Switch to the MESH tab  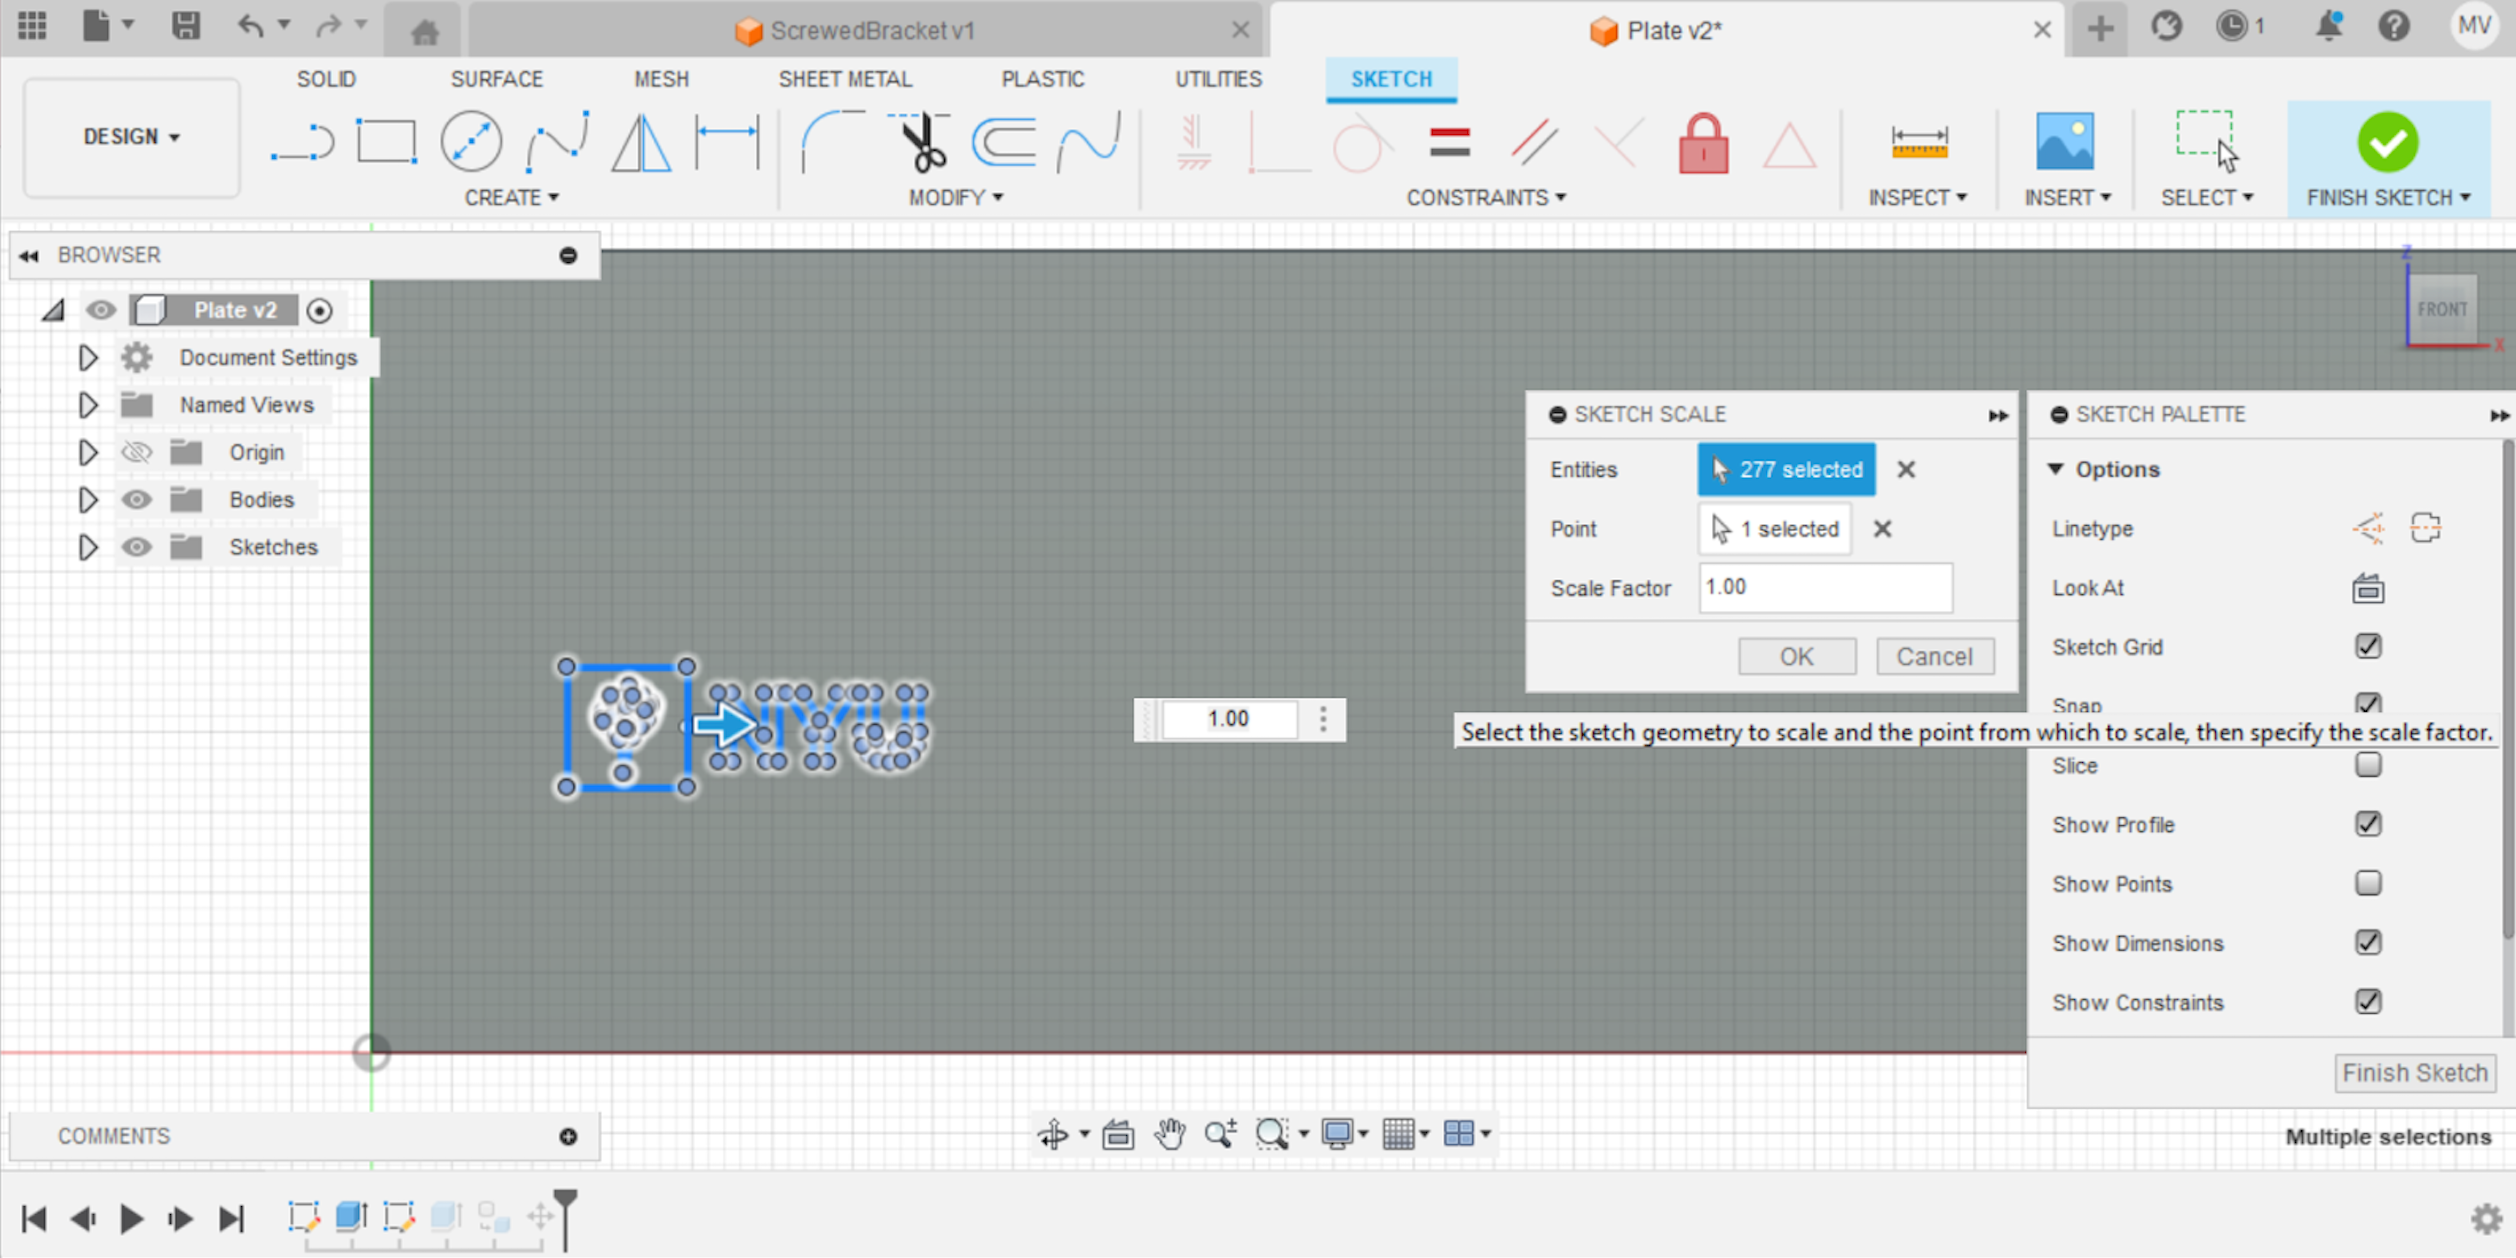(661, 79)
